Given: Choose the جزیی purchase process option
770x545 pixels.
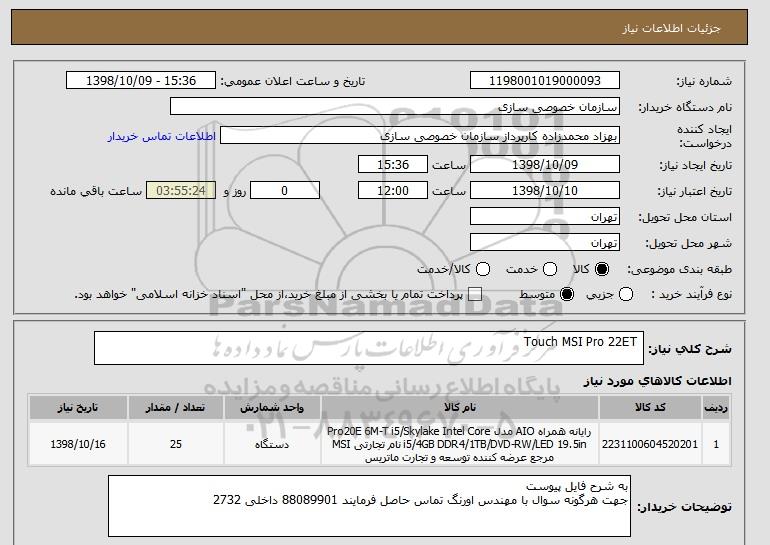Looking at the screenshot, I should tap(626, 295).
